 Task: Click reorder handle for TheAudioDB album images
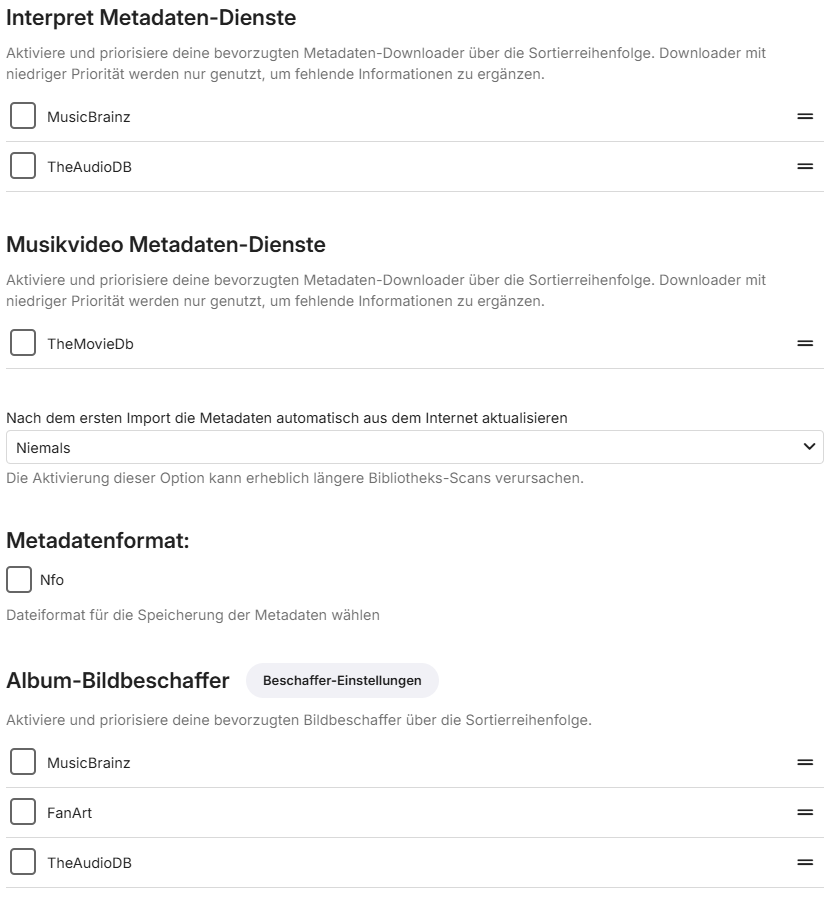[x=804, y=863]
